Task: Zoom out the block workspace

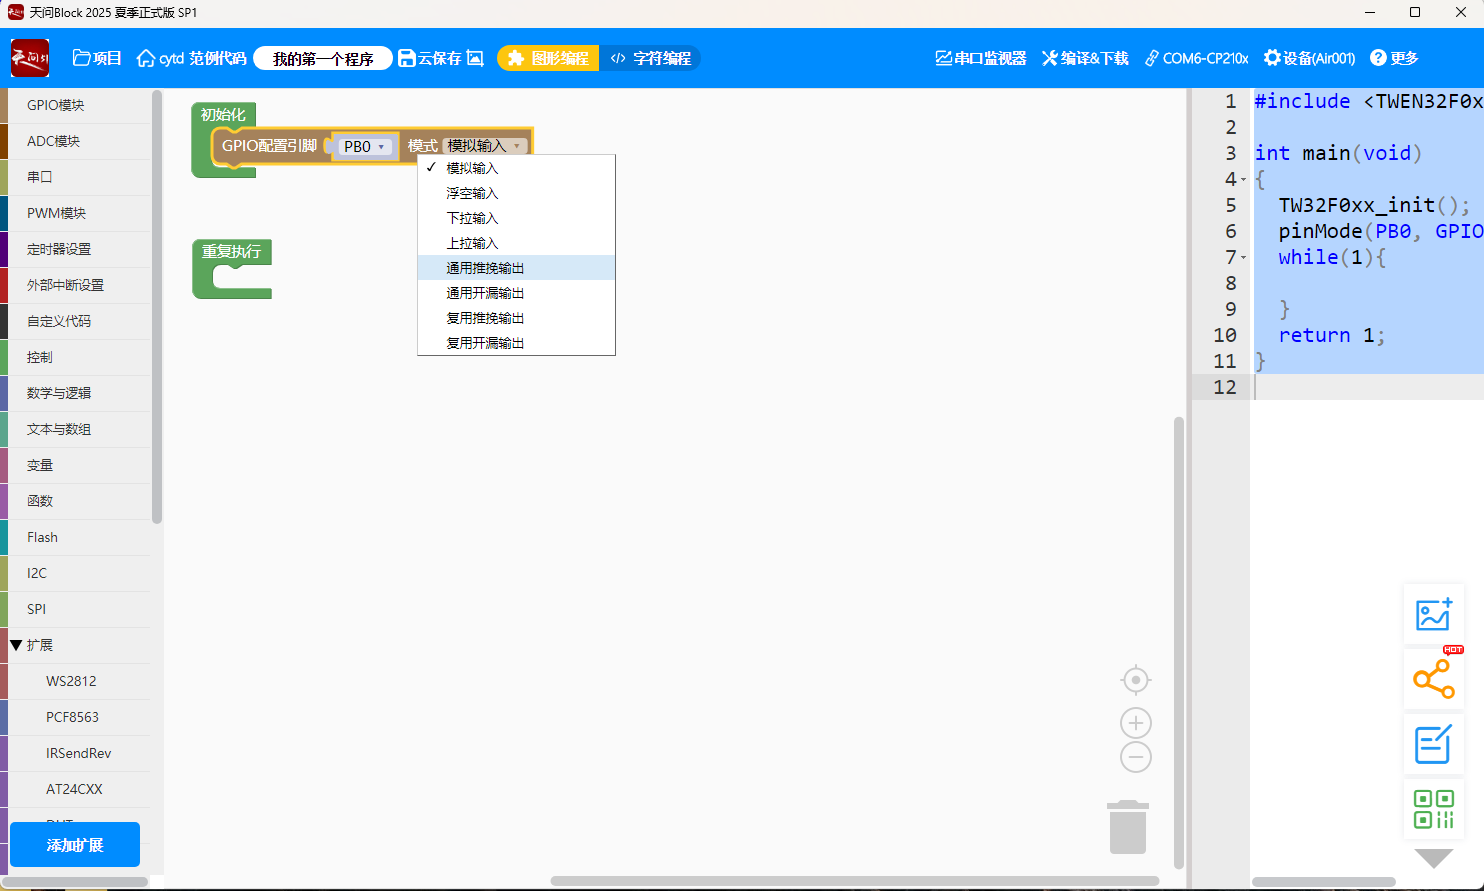Action: click(1135, 757)
